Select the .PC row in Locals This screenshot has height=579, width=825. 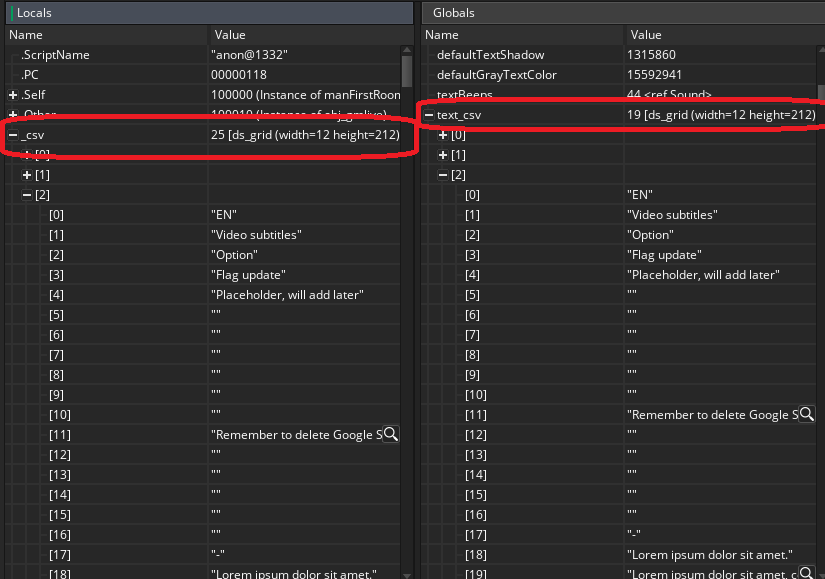pos(203,75)
